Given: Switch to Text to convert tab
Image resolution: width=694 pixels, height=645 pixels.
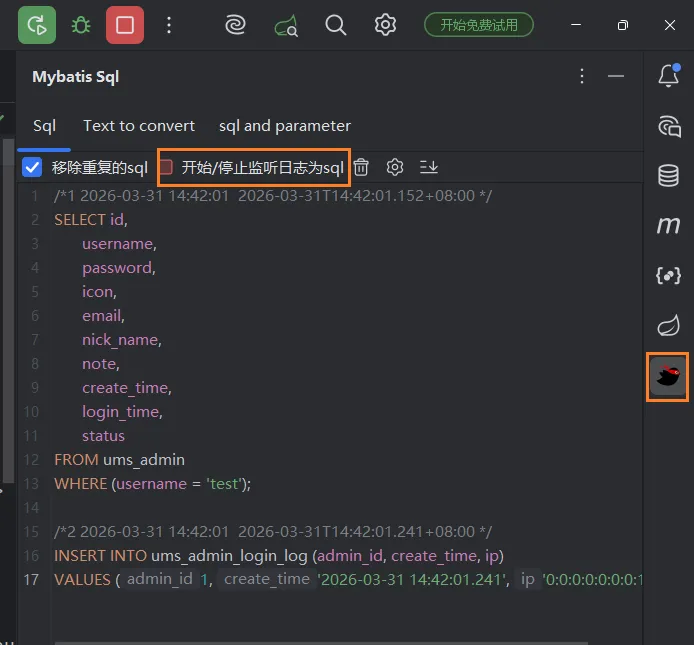Looking at the screenshot, I should coord(139,126).
